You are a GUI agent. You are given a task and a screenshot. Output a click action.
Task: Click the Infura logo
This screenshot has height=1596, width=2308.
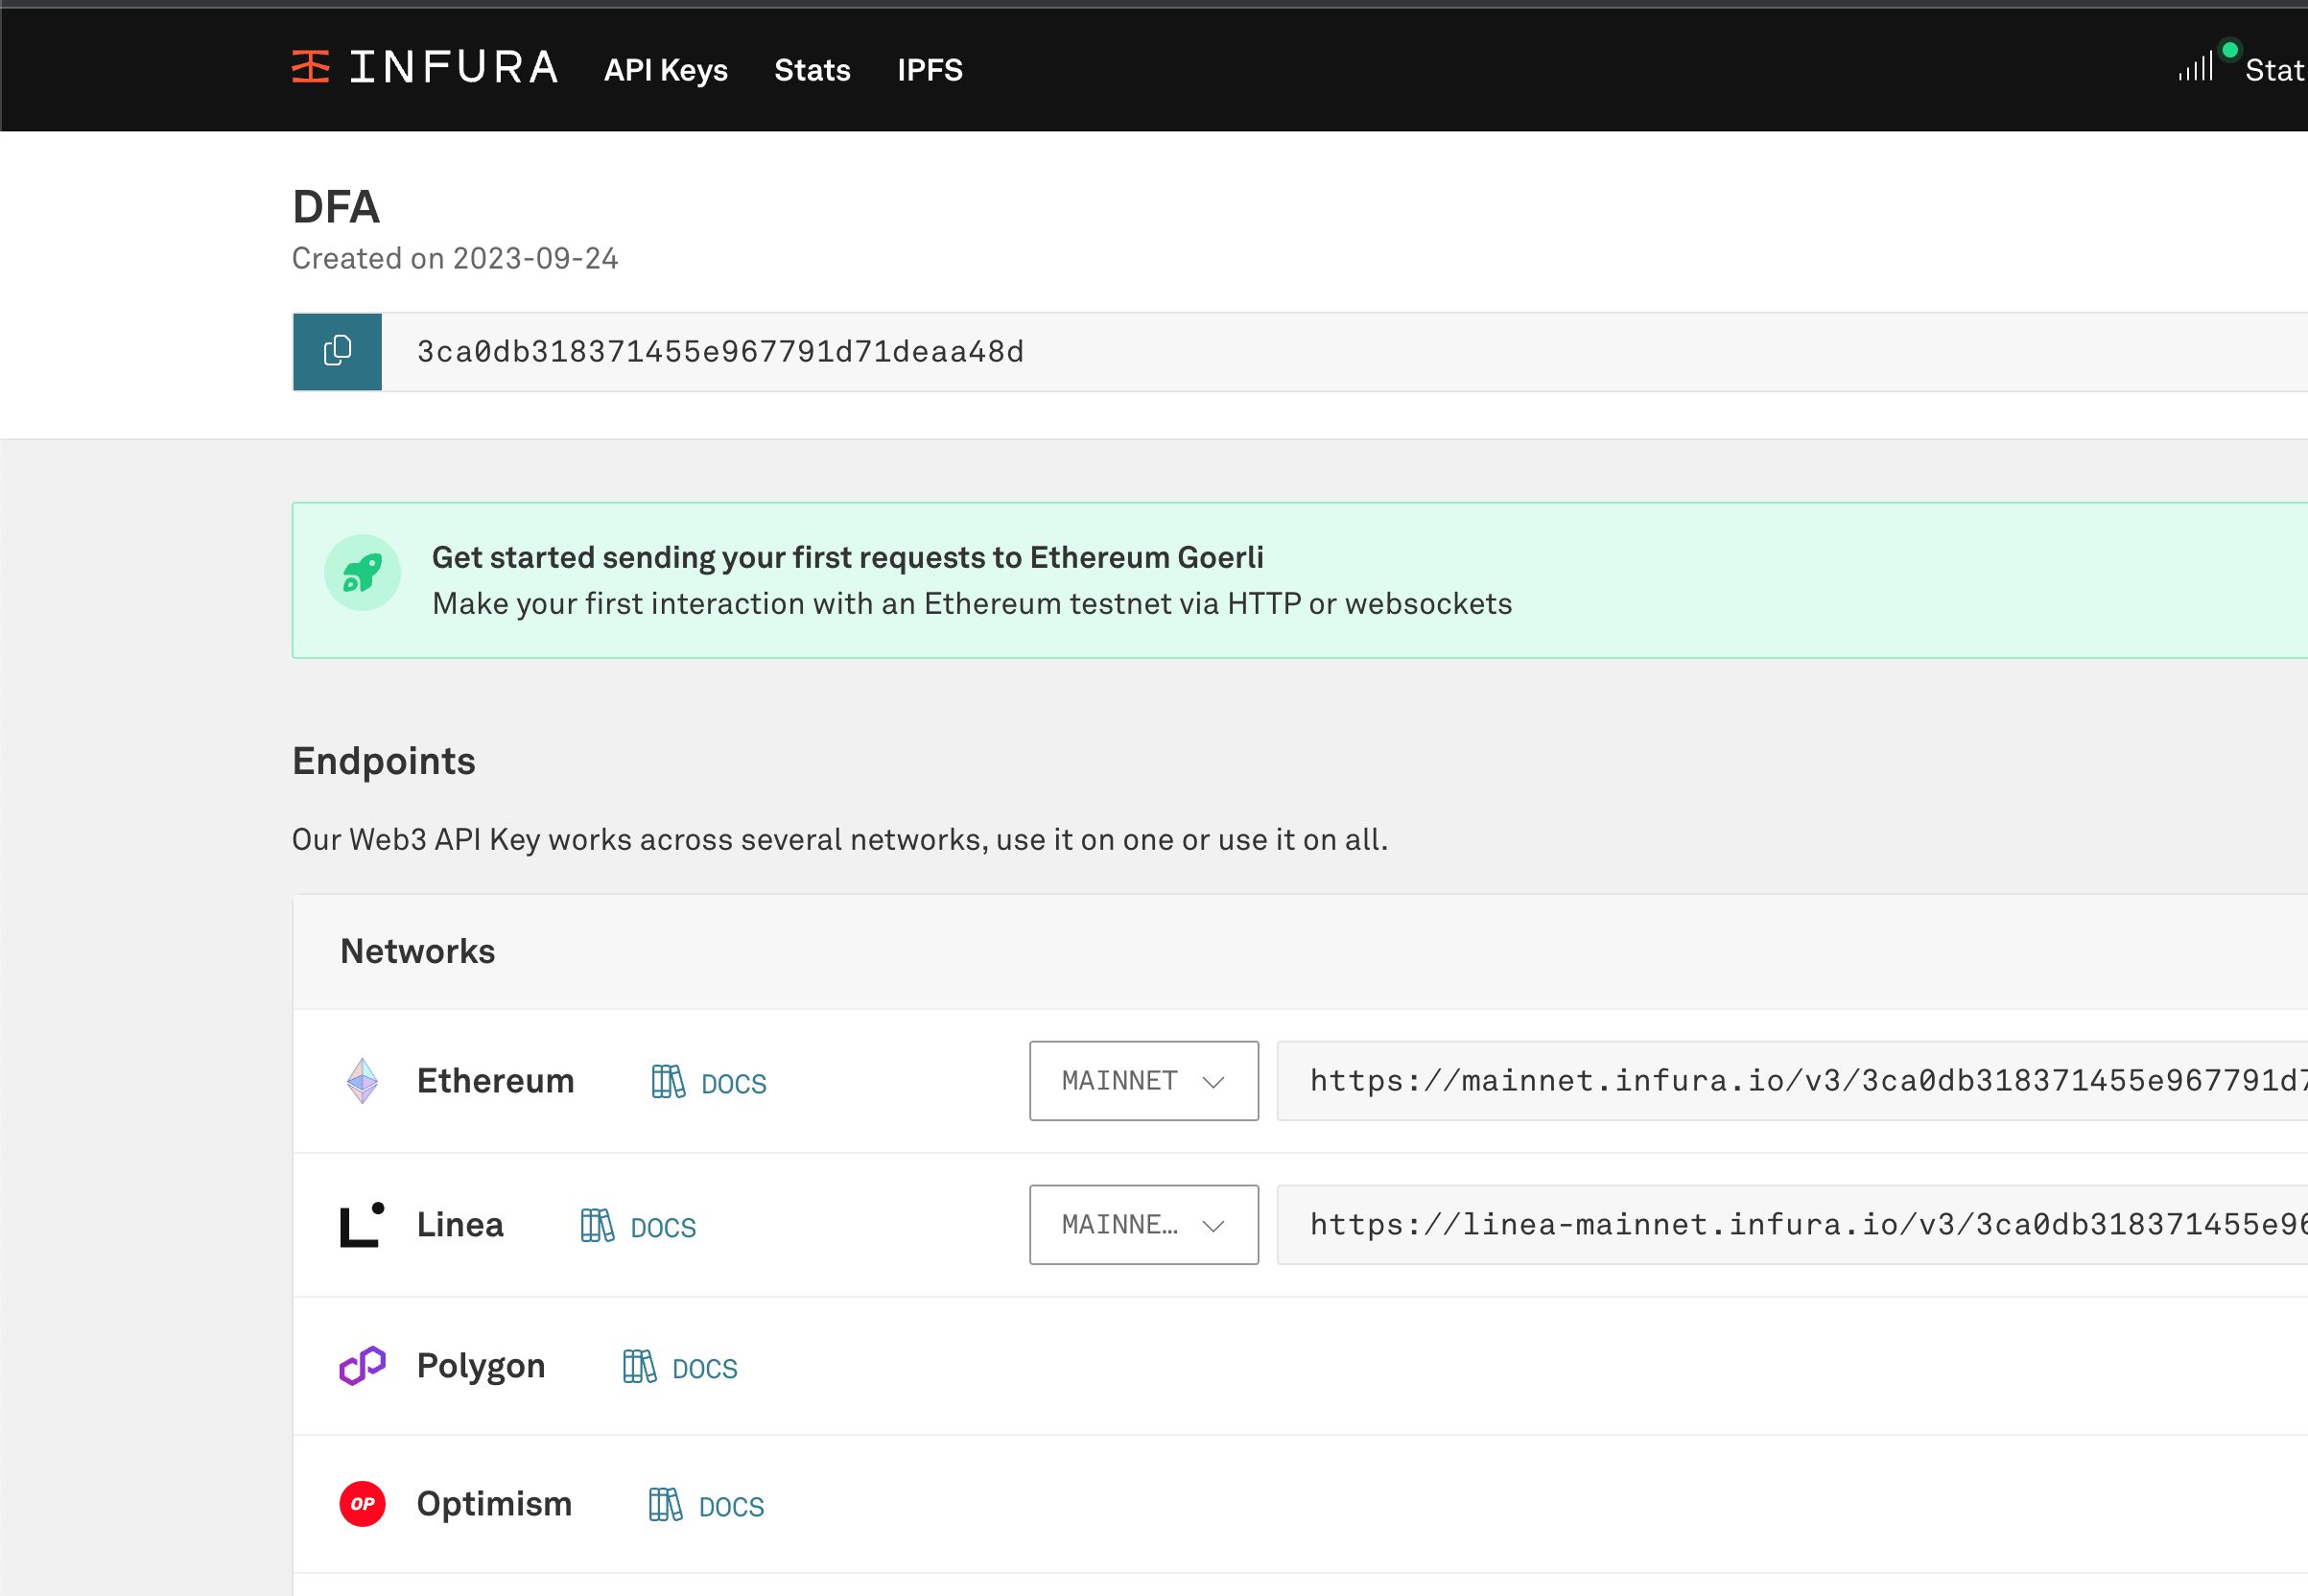[x=425, y=68]
